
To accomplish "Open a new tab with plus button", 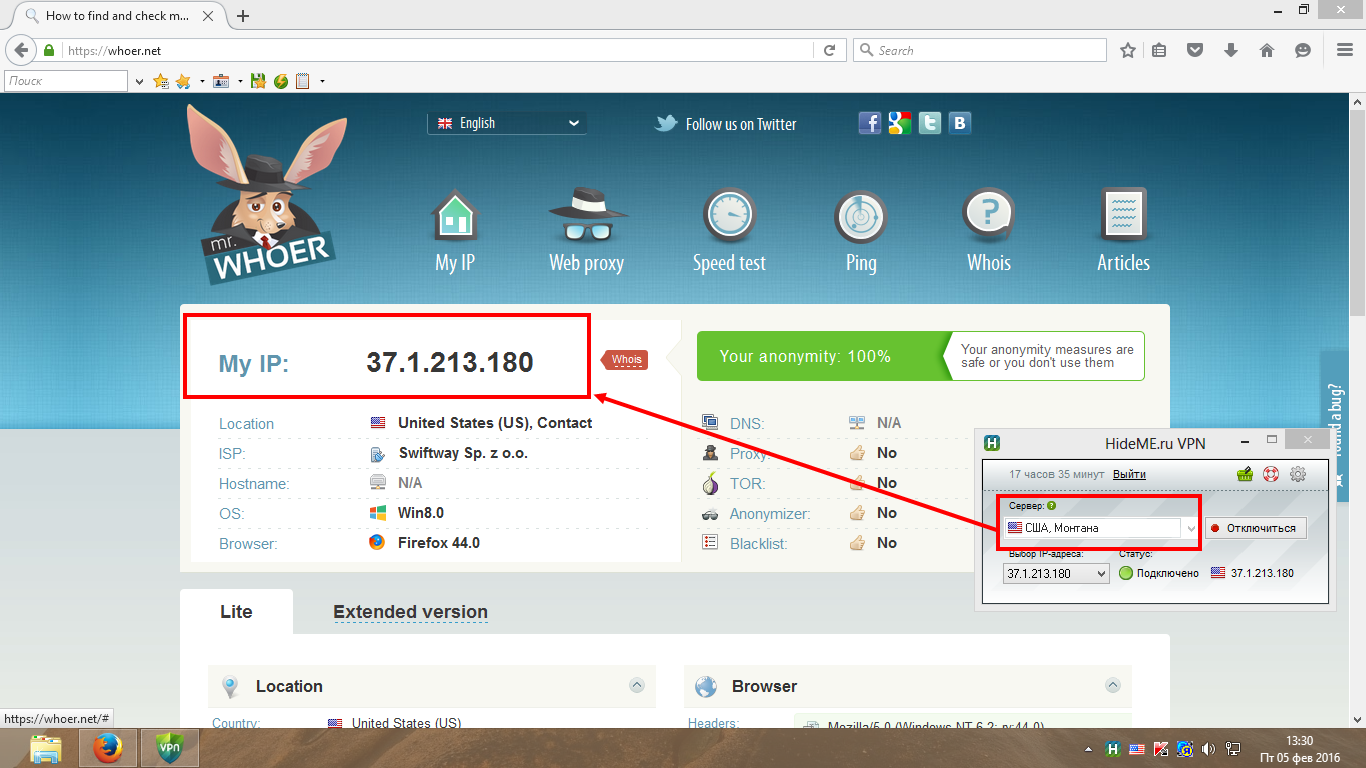I will pos(243,16).
